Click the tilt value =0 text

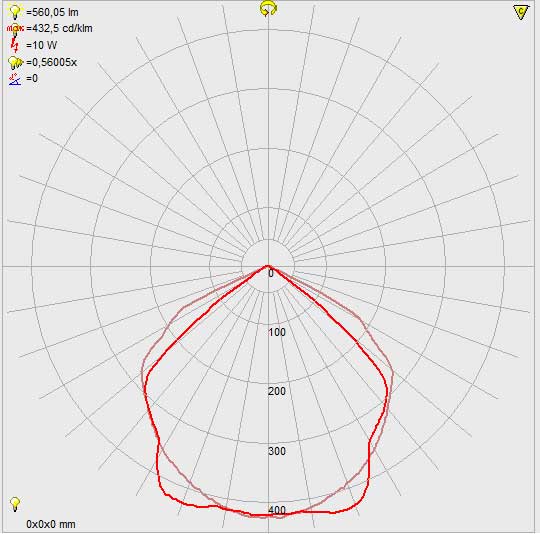[32, 78]
